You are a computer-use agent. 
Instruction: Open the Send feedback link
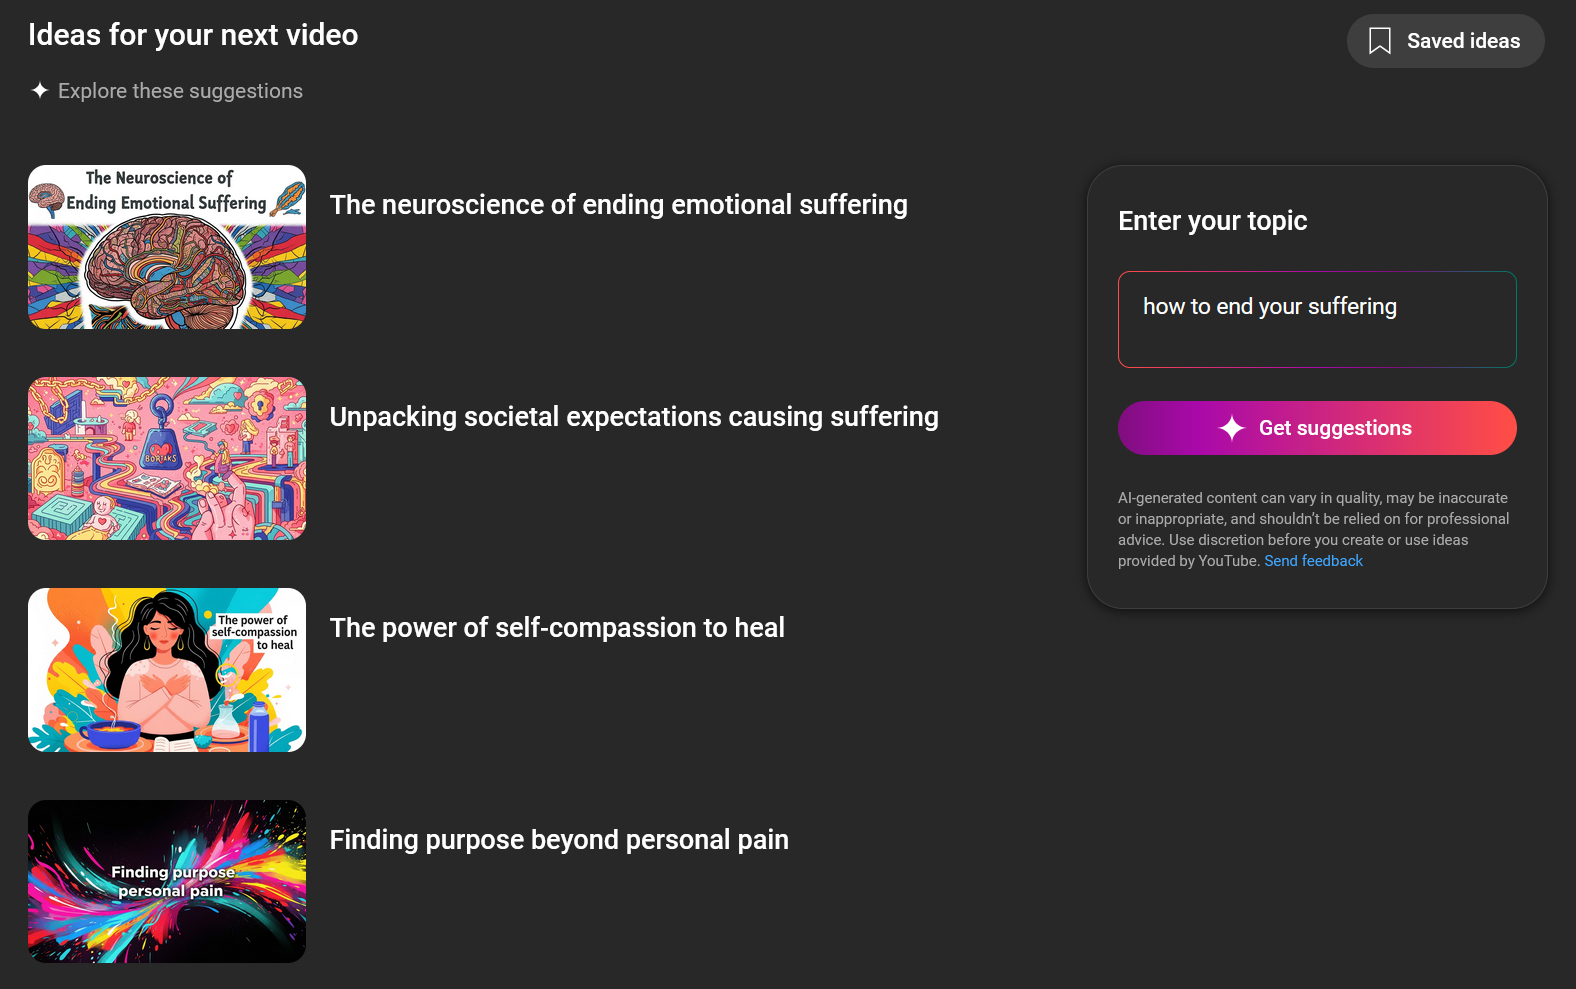(x=1313, y=561)
